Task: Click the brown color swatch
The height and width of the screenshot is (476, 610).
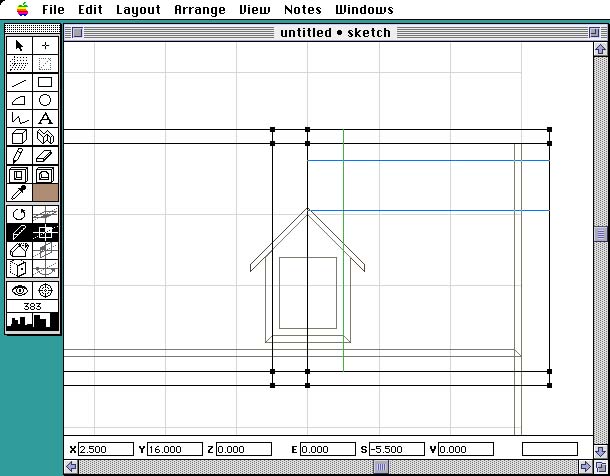Action: [x=45, y=192]
